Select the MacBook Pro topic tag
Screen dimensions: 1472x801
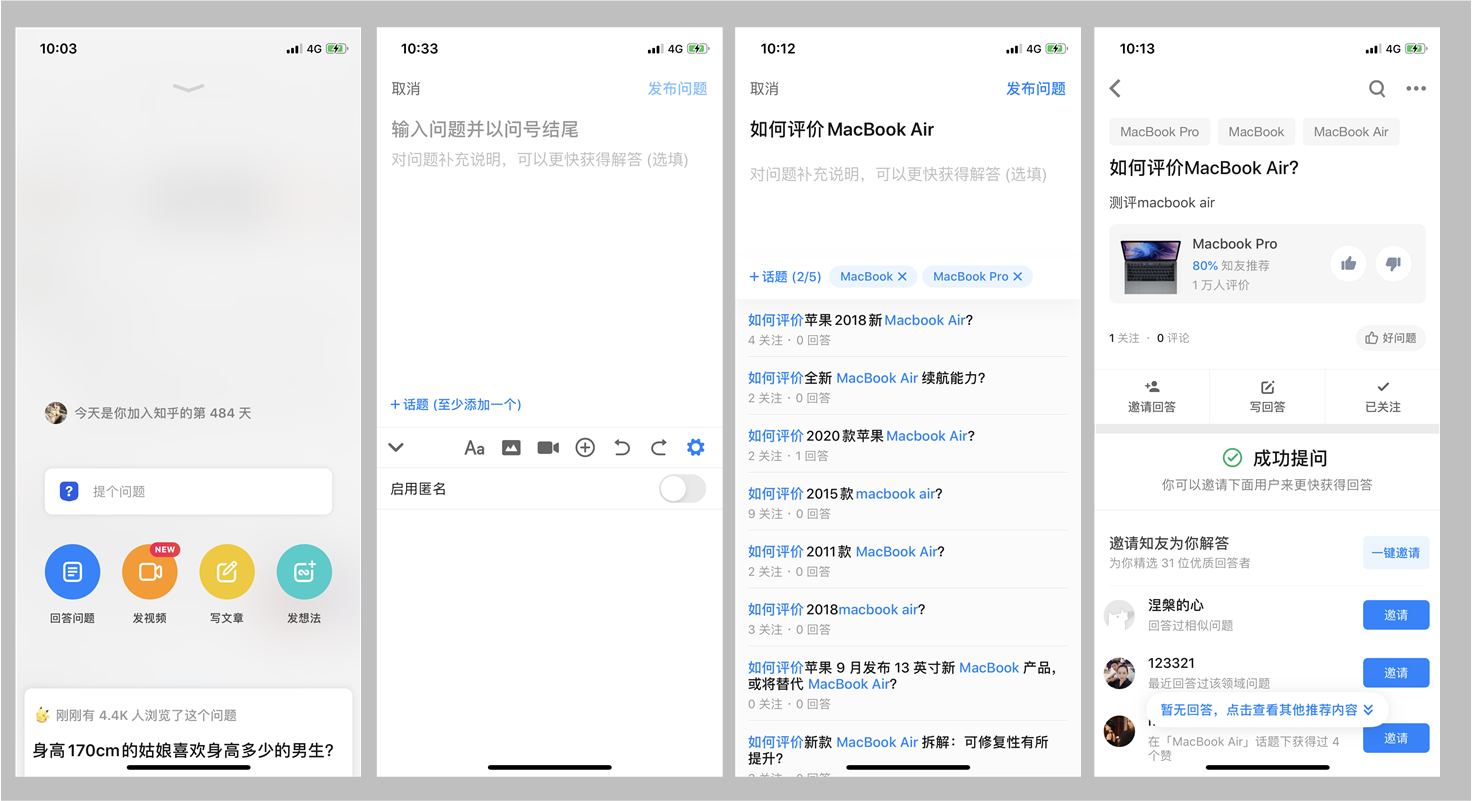1159,132
